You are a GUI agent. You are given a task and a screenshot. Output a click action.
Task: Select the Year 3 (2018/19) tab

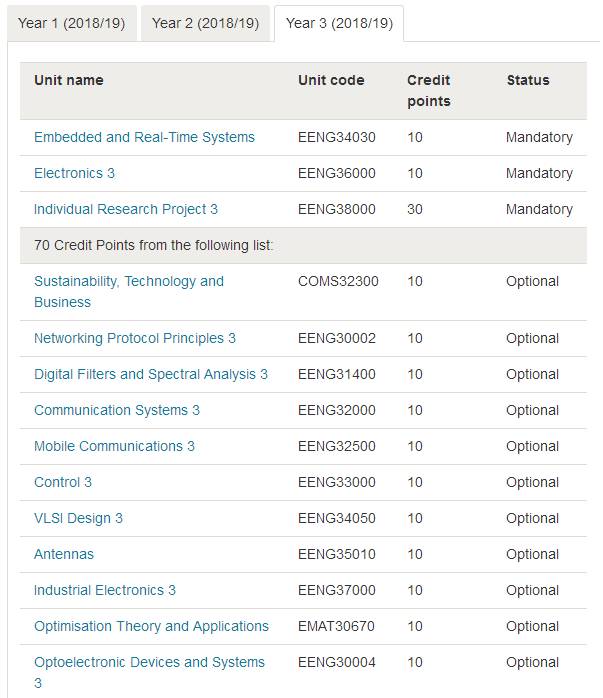[x=339, y=23]
